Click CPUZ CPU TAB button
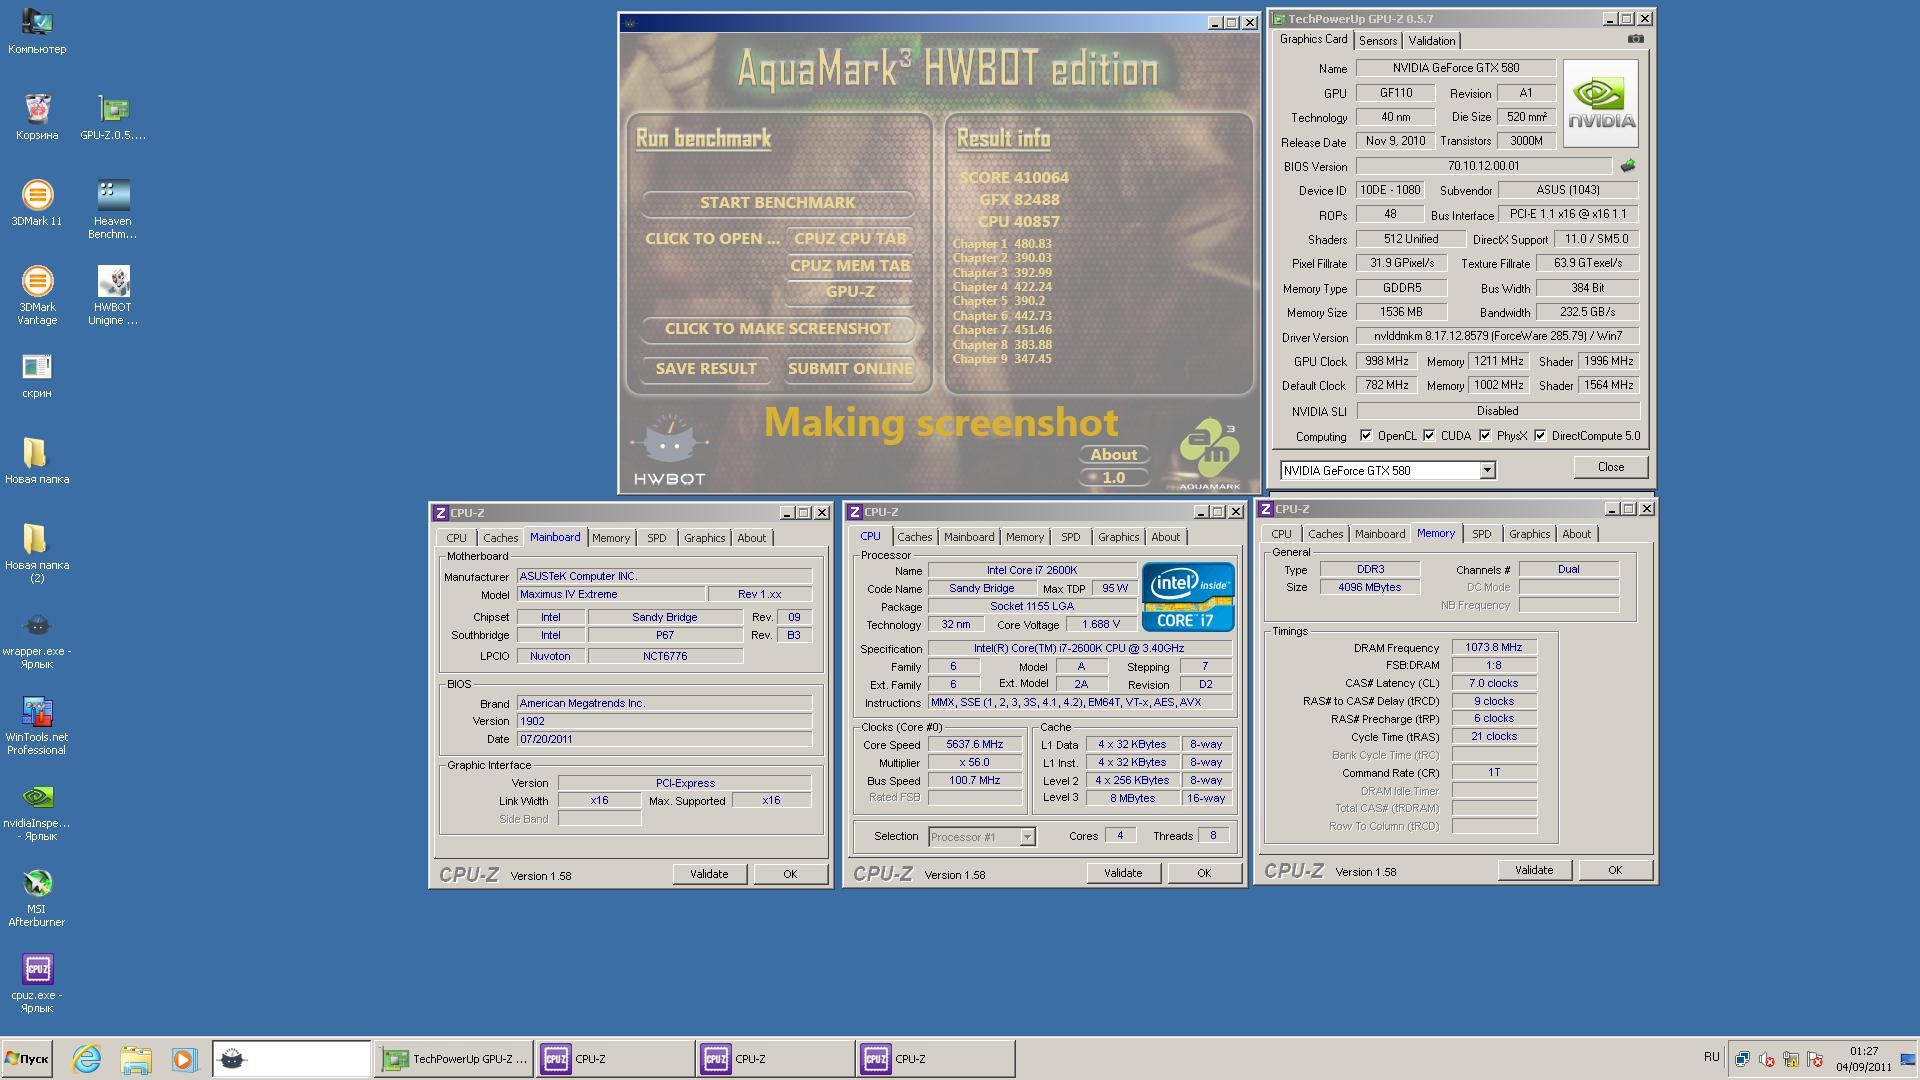The width and height of the screenshot is (1920, 1080). click(850, 239)
